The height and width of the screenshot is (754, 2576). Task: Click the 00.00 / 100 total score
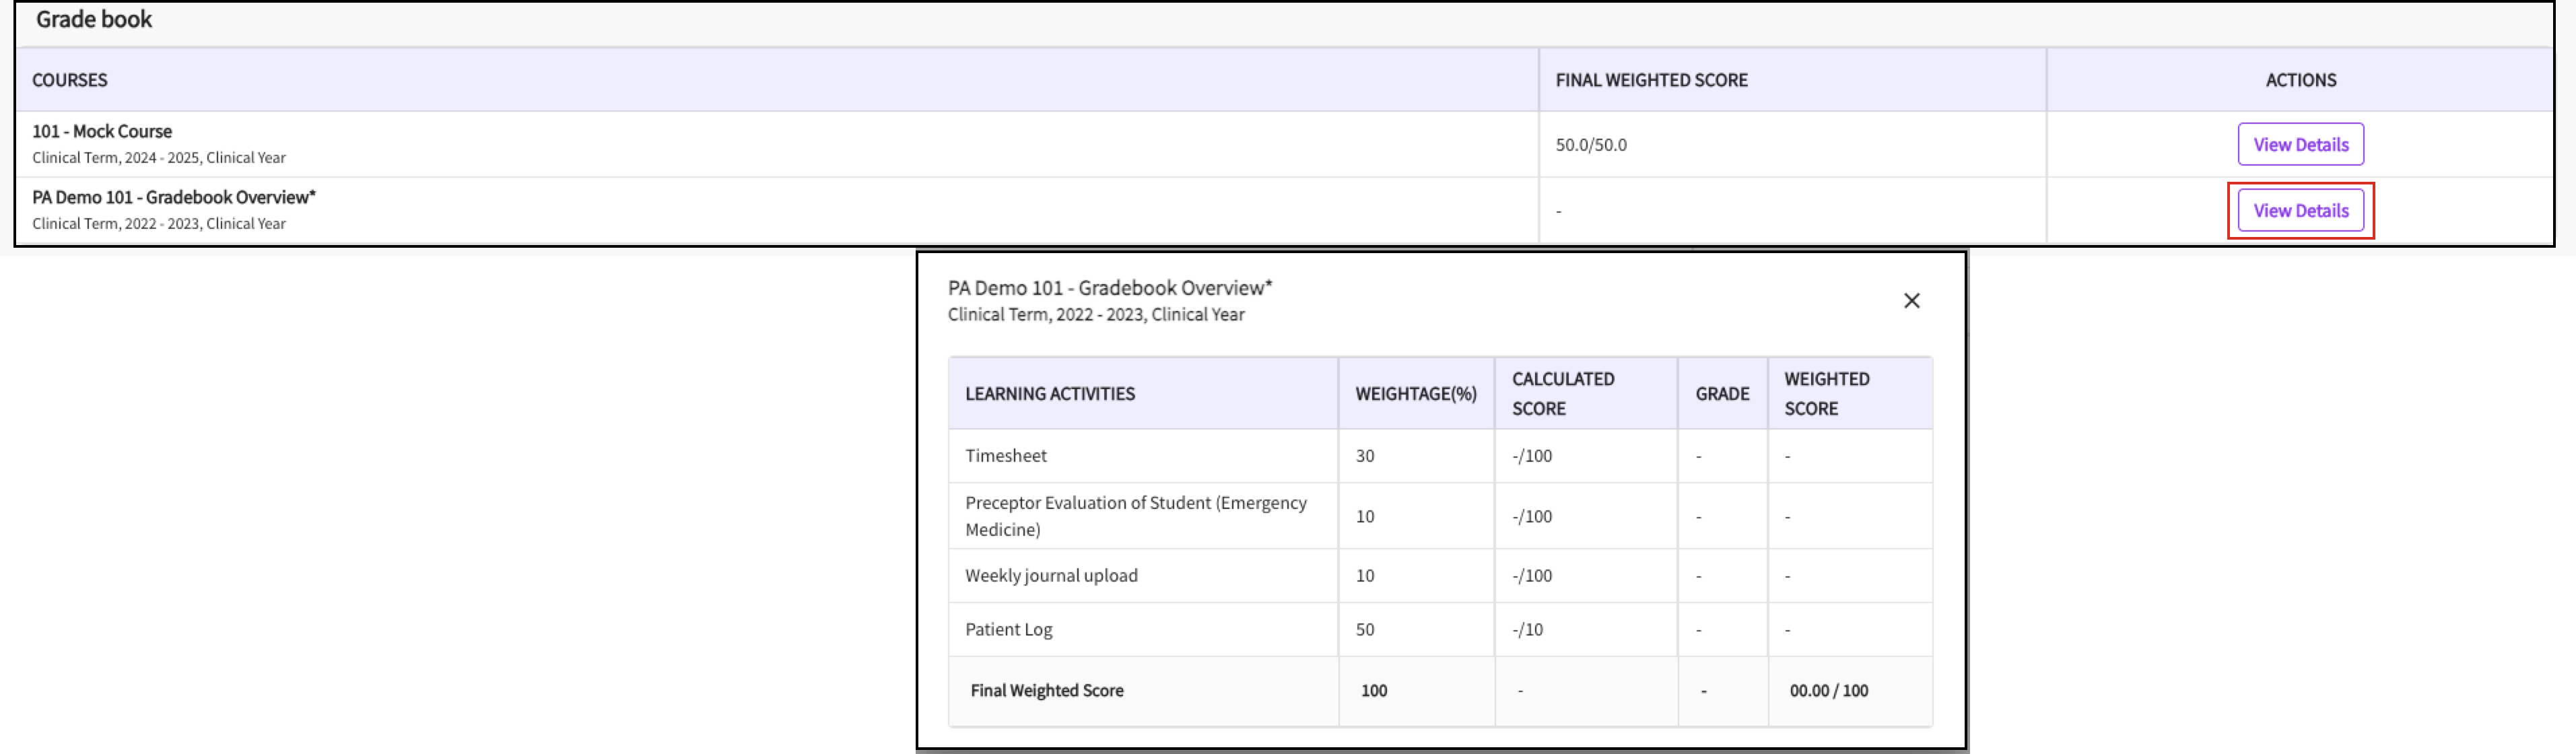[x=1828, y=691]
